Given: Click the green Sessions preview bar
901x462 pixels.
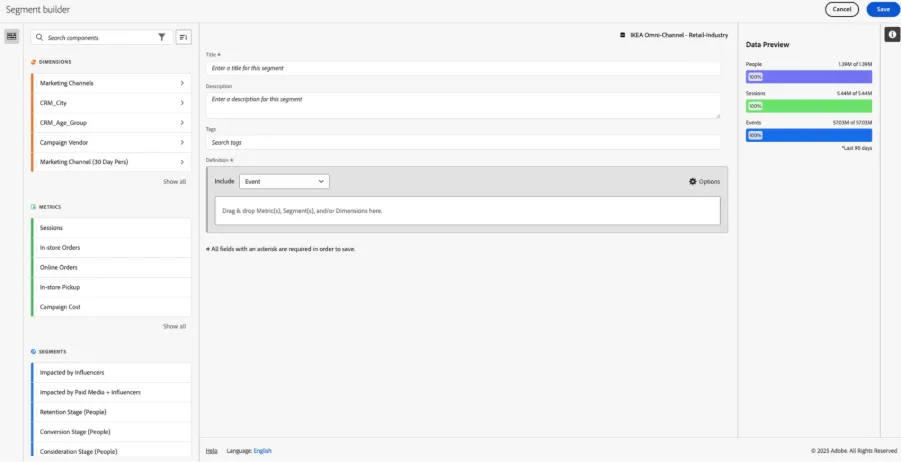Looking at the screenshot, I should click(x=808, y=106).
